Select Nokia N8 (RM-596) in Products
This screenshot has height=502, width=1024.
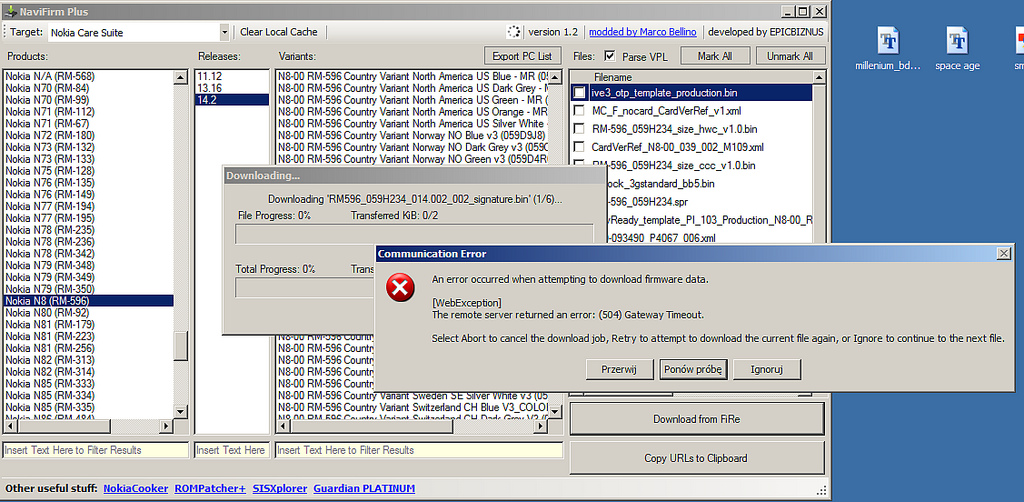[x=89, y=301]
